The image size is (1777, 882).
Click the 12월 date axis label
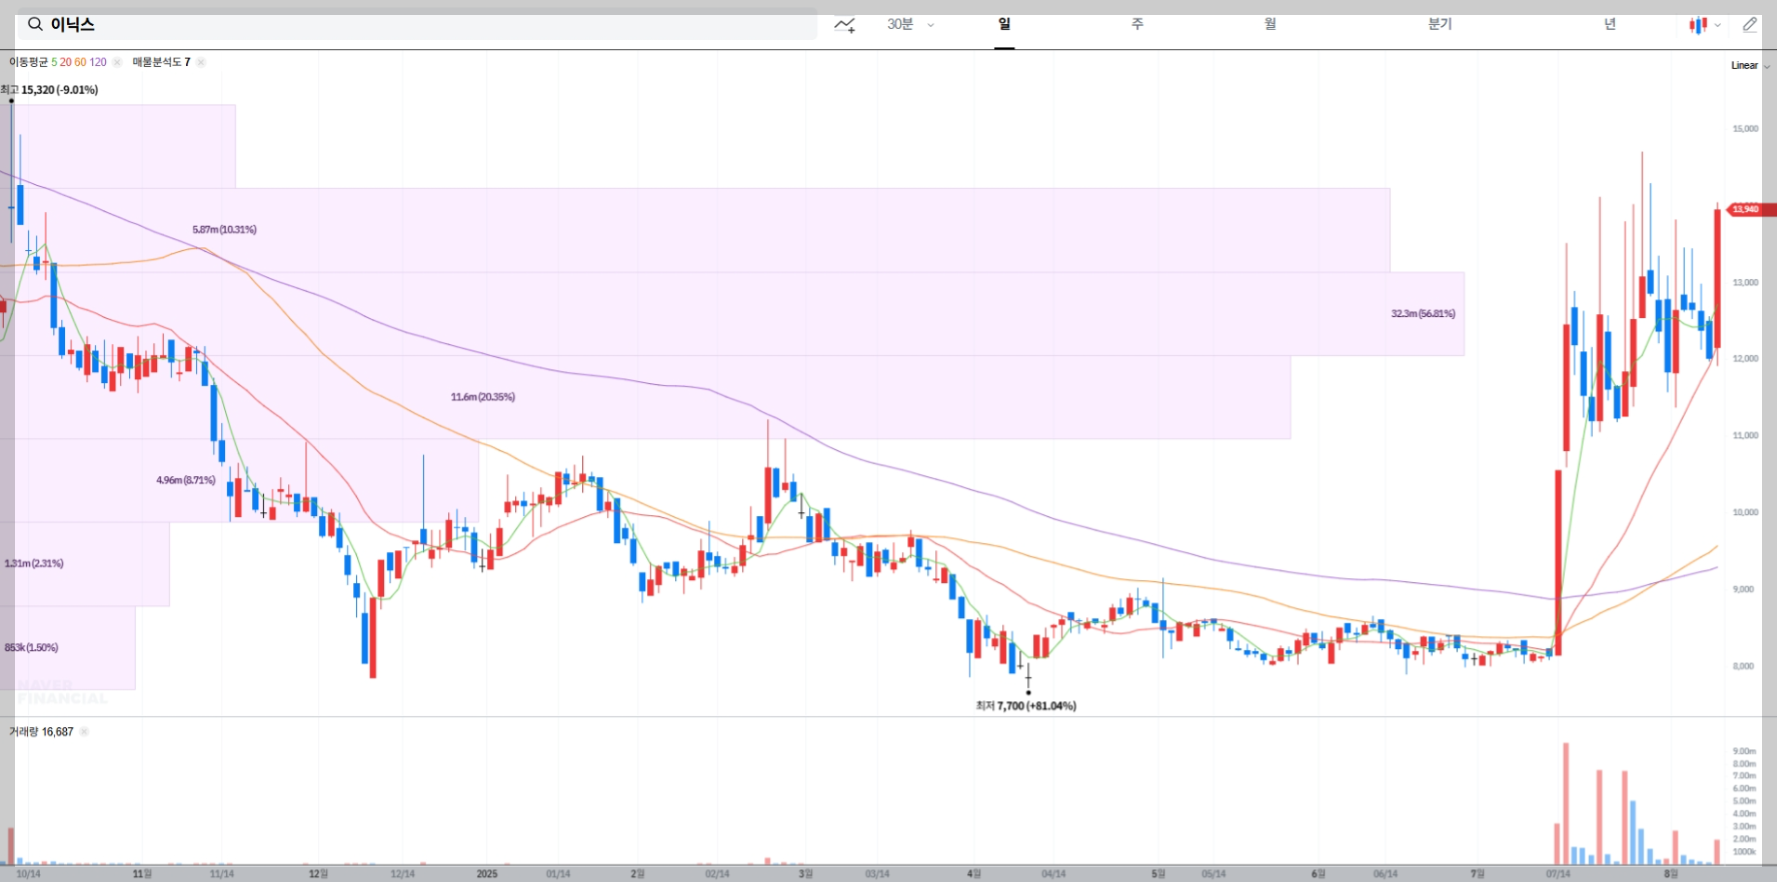(x=318, y=874)
